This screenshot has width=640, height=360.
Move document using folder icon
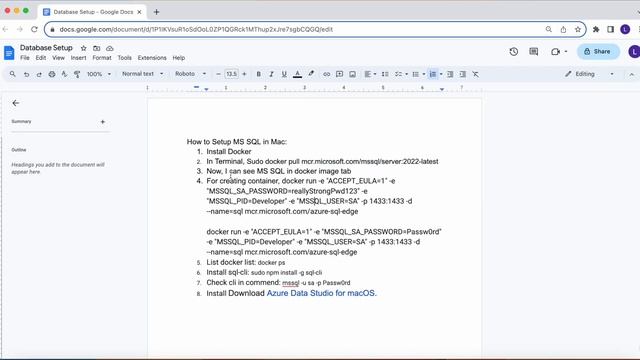tap(97, 48)
